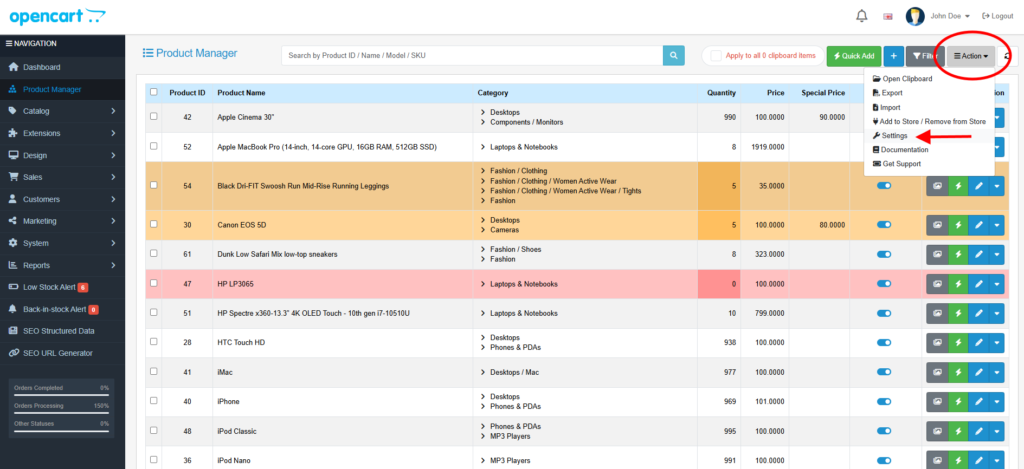Open row action dropdown arrow for Canon EOS 5D
This screenshot has height=469, width=1024.
[x=997, y=225]
